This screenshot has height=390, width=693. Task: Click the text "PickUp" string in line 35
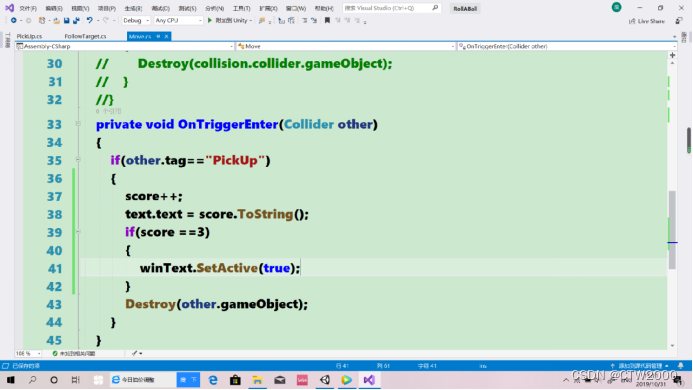[x=235, y=160]
